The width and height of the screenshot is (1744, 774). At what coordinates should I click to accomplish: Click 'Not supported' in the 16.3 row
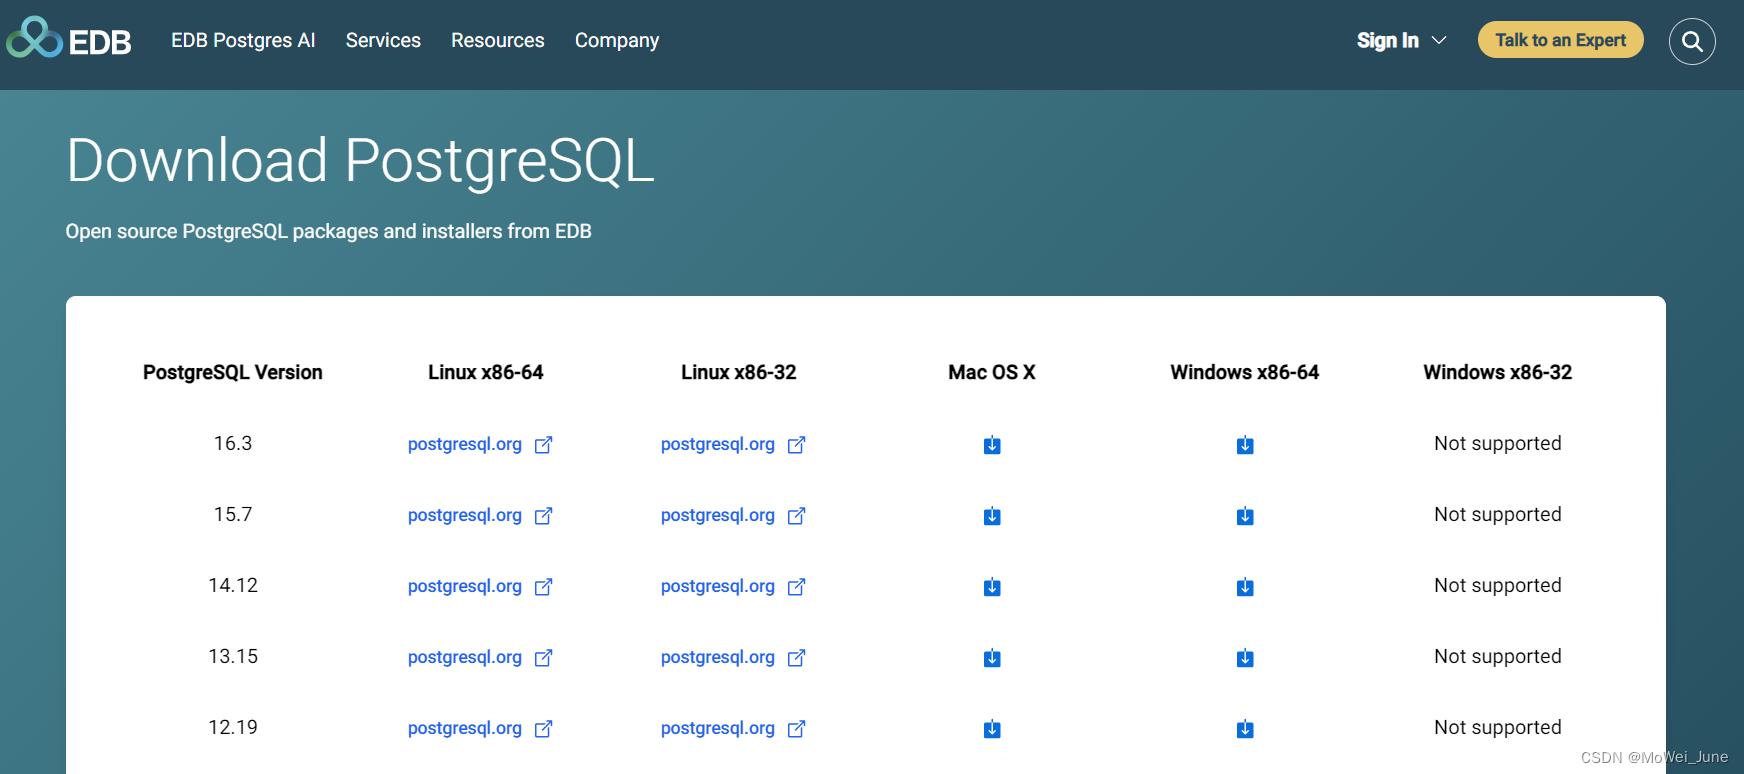click(1498, 443)
